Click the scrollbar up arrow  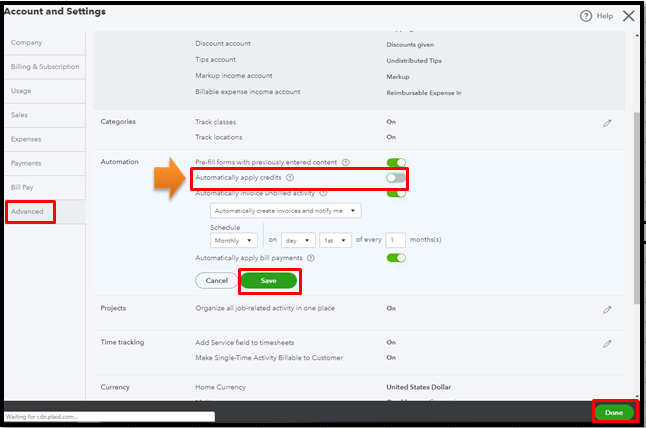click(637, 36)
